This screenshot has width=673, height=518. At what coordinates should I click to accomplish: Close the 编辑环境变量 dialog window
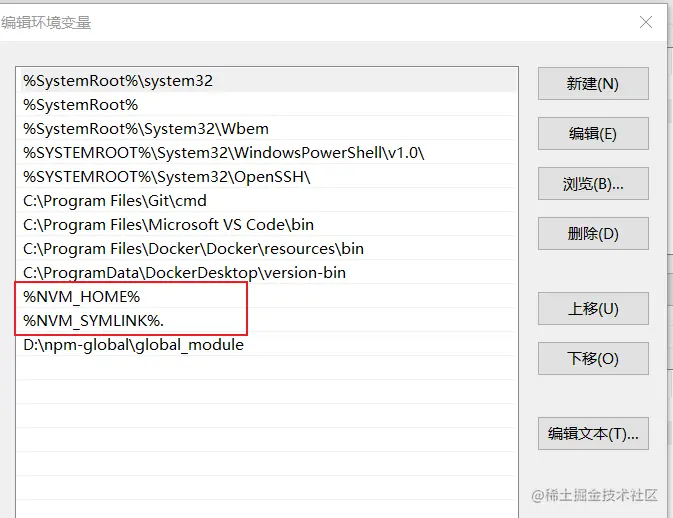647,21
